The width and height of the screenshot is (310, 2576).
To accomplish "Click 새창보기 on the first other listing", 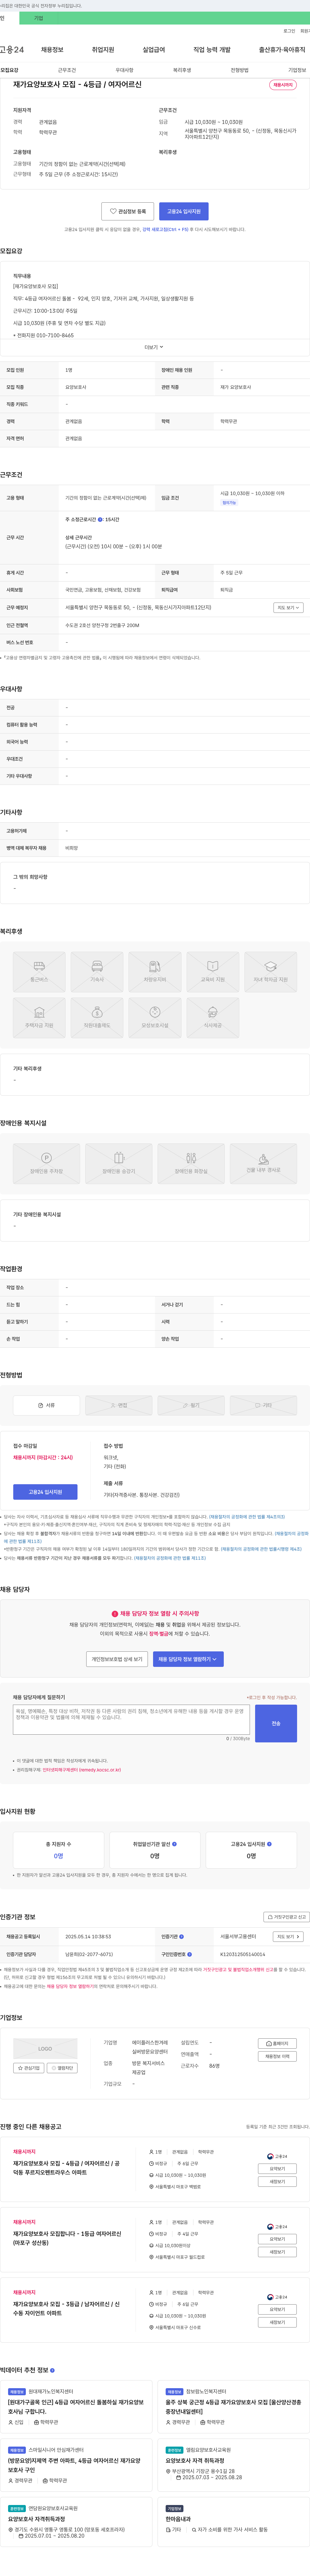I will coord(277,2182).
